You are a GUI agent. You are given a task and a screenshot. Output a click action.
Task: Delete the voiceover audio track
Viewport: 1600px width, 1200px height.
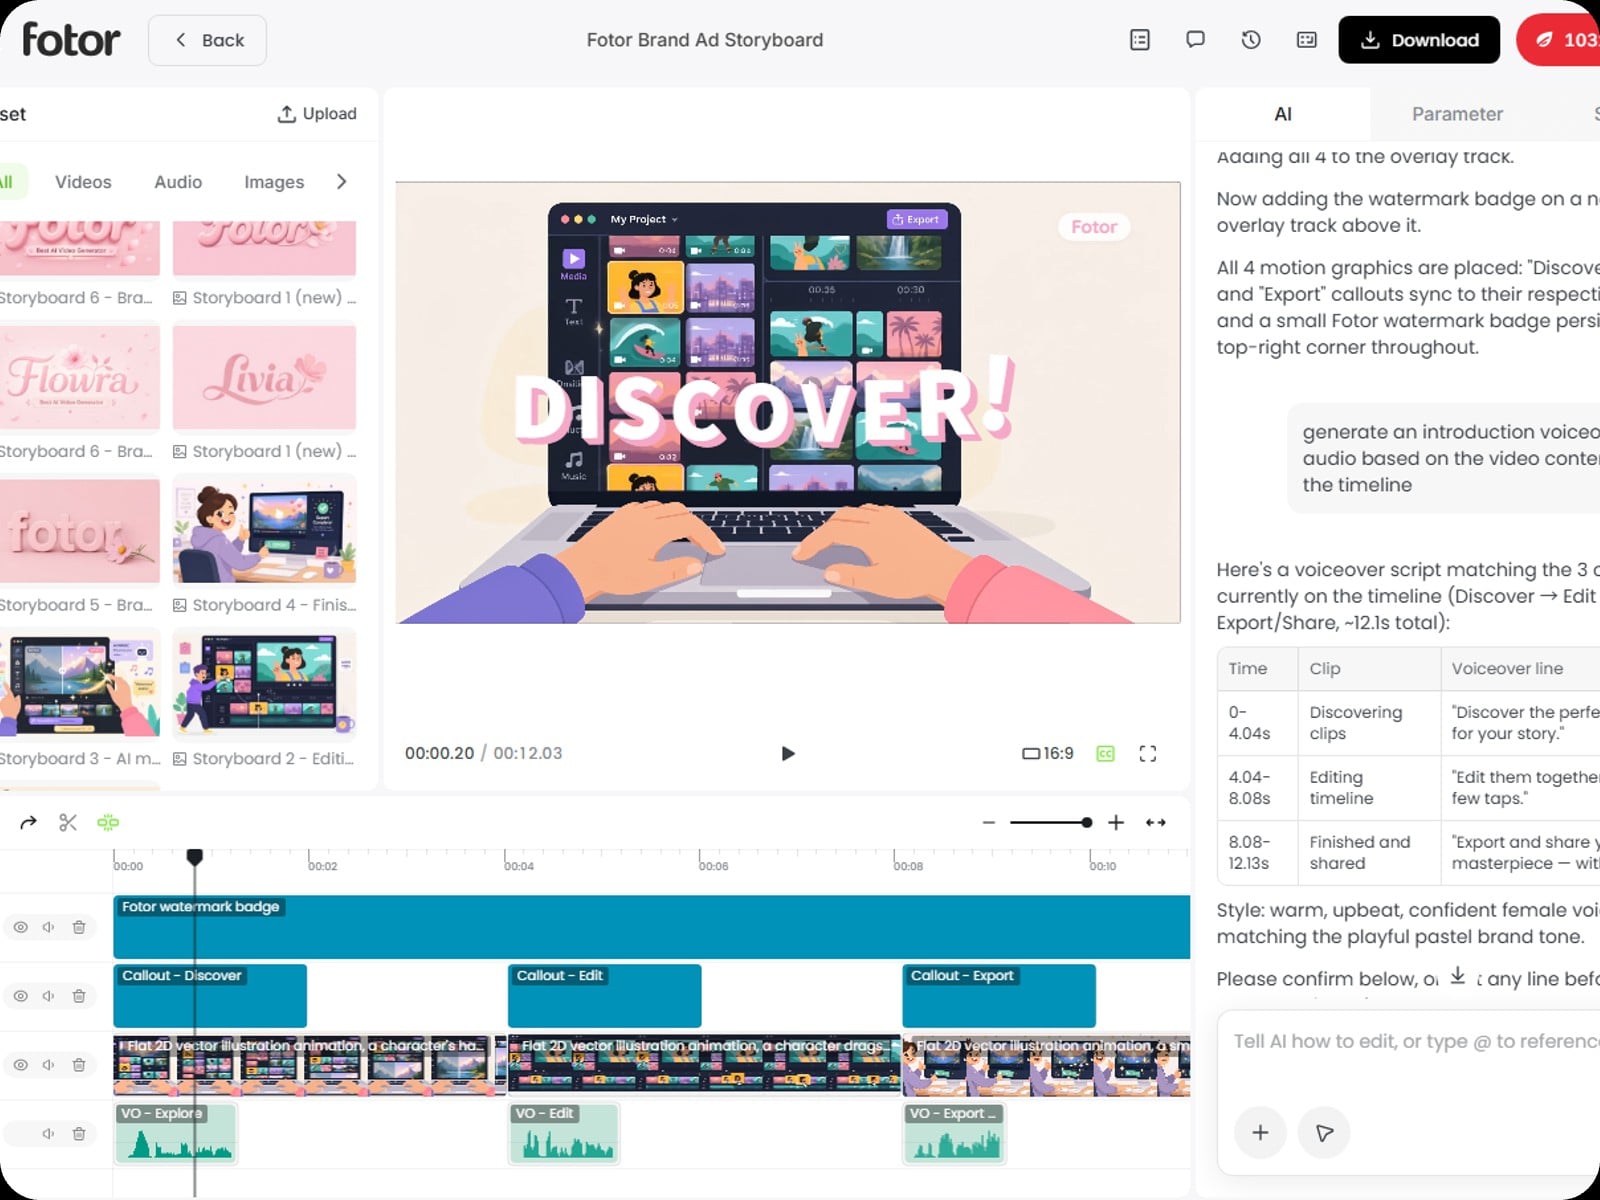(x=79, y=1134)
